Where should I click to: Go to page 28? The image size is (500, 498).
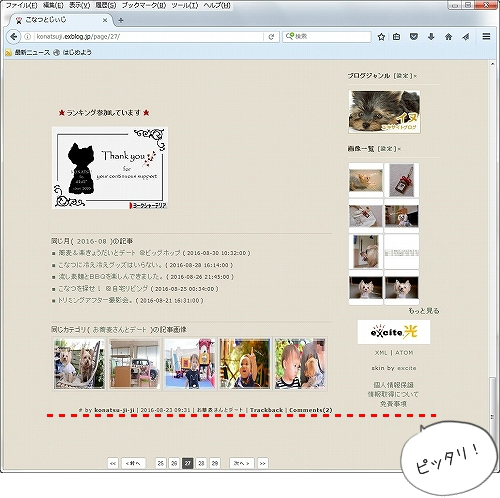(x=201, y=463)
